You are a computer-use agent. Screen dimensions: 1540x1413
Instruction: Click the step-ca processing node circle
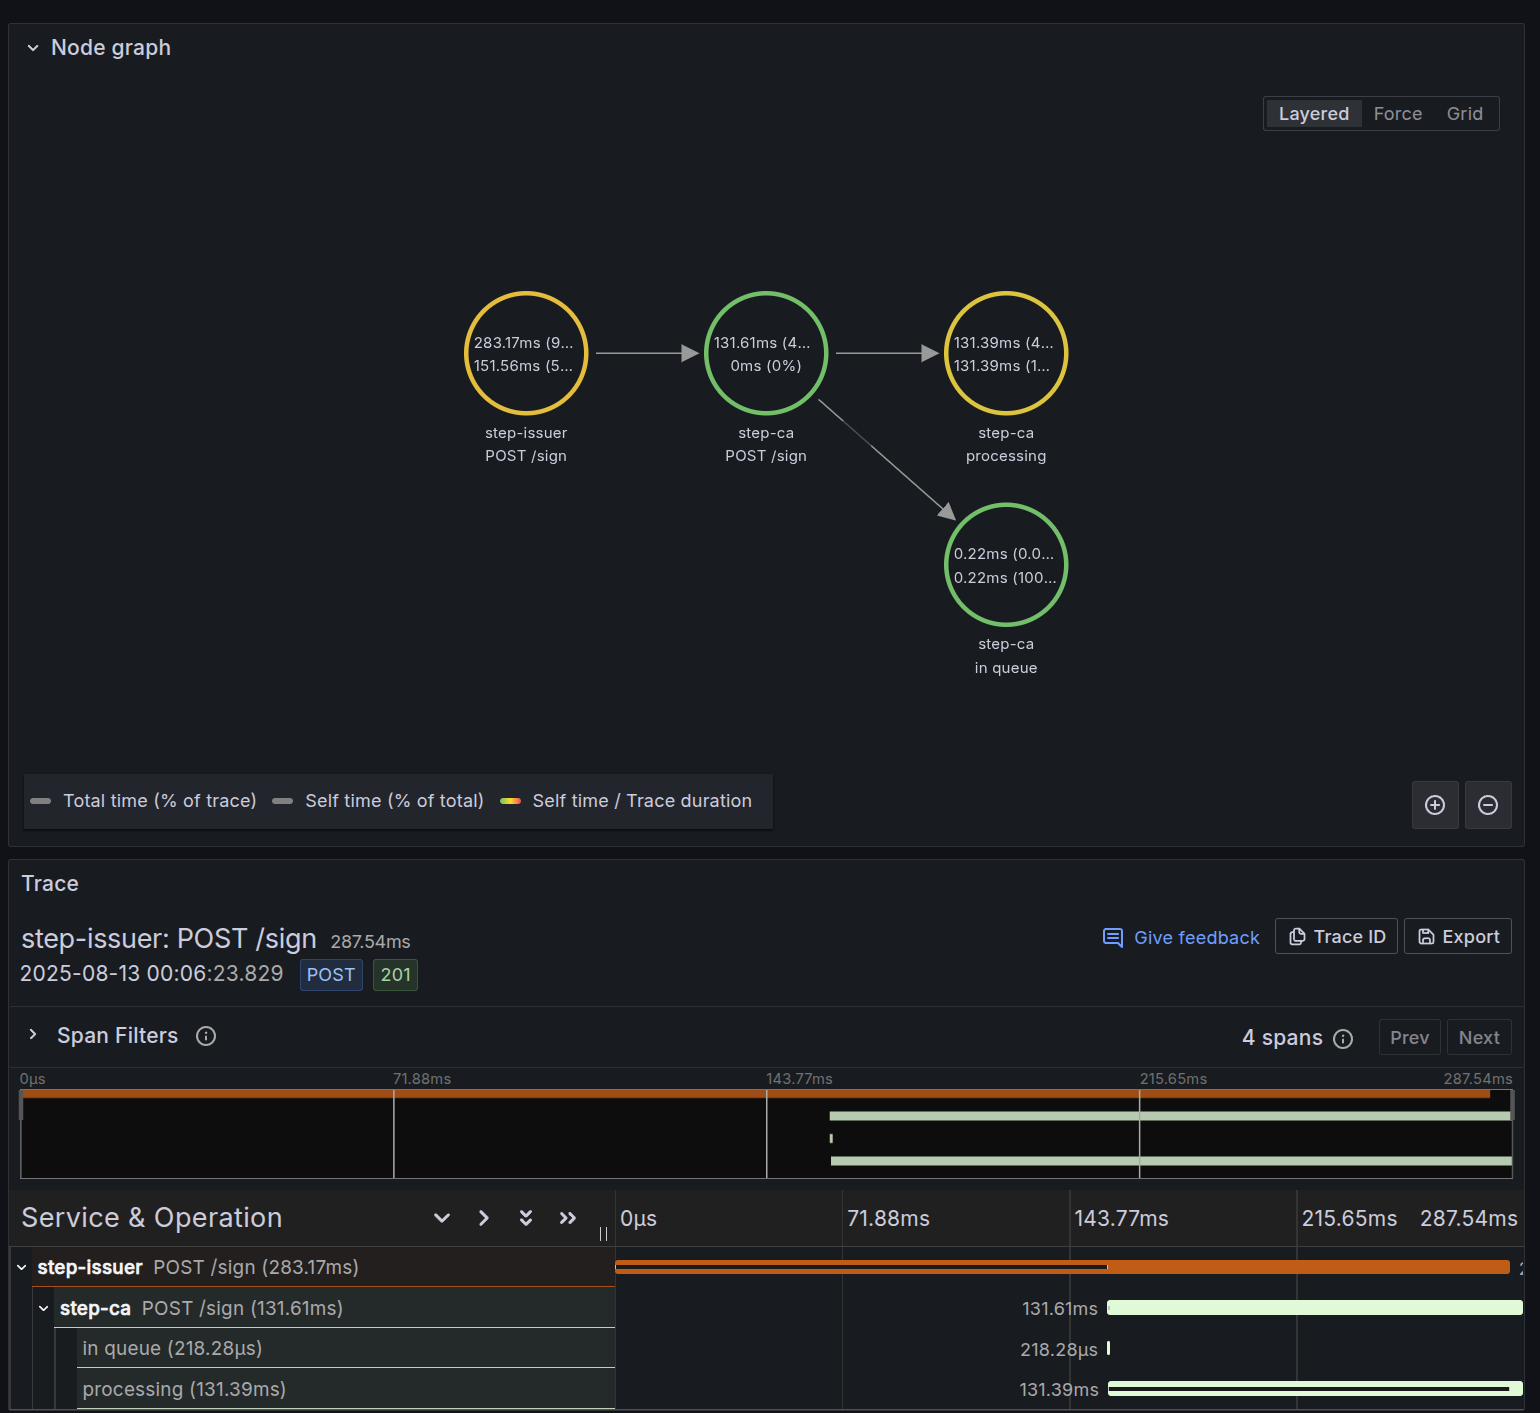[x=1006, y=353]
